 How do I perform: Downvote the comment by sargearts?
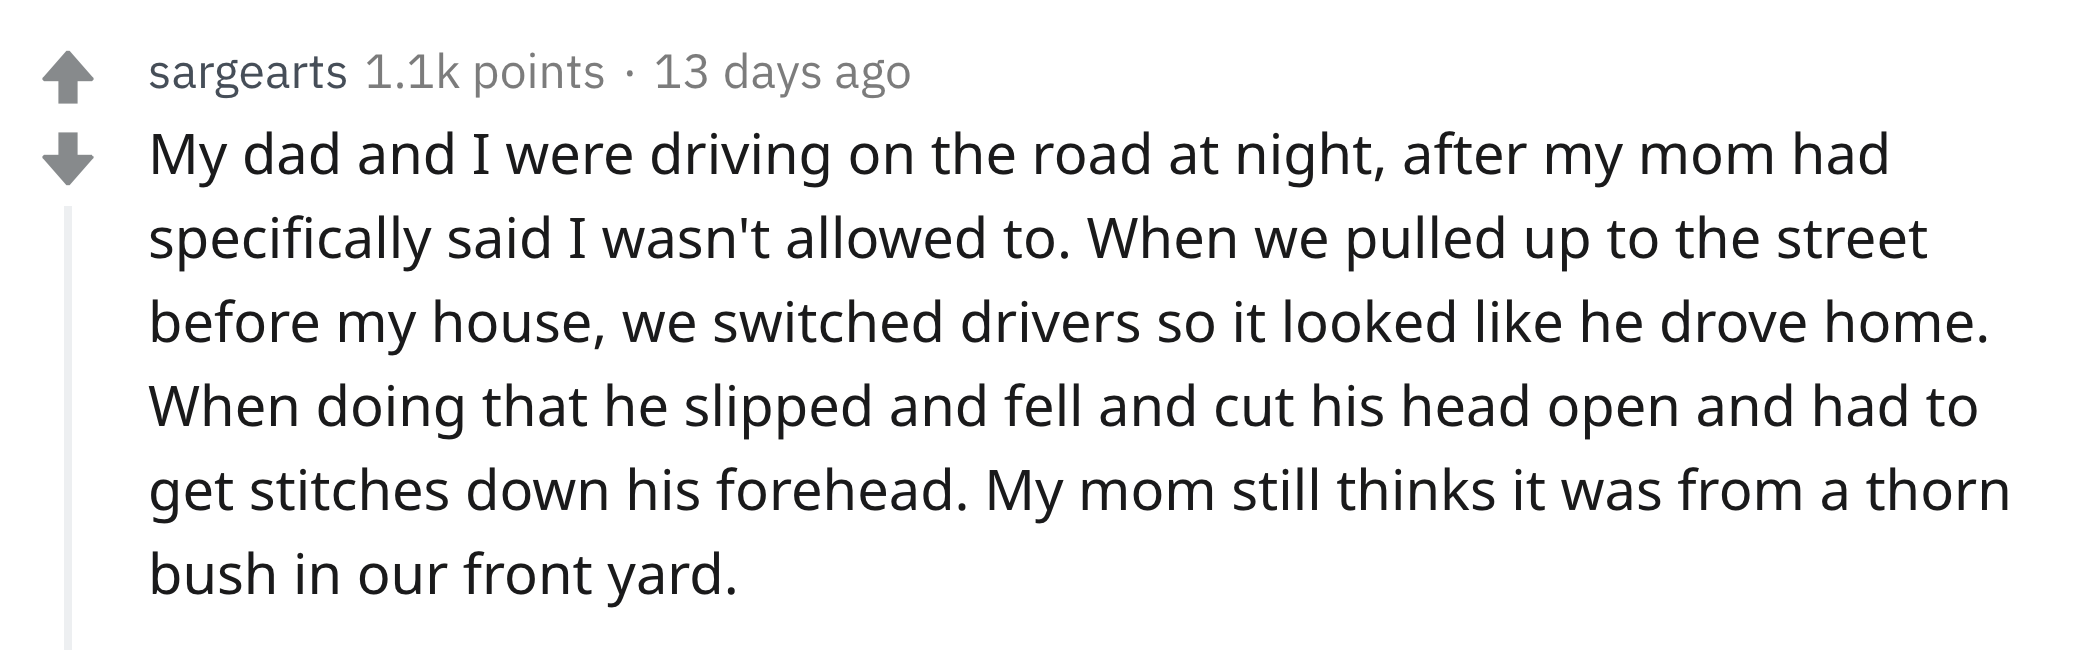click(68, 159)
